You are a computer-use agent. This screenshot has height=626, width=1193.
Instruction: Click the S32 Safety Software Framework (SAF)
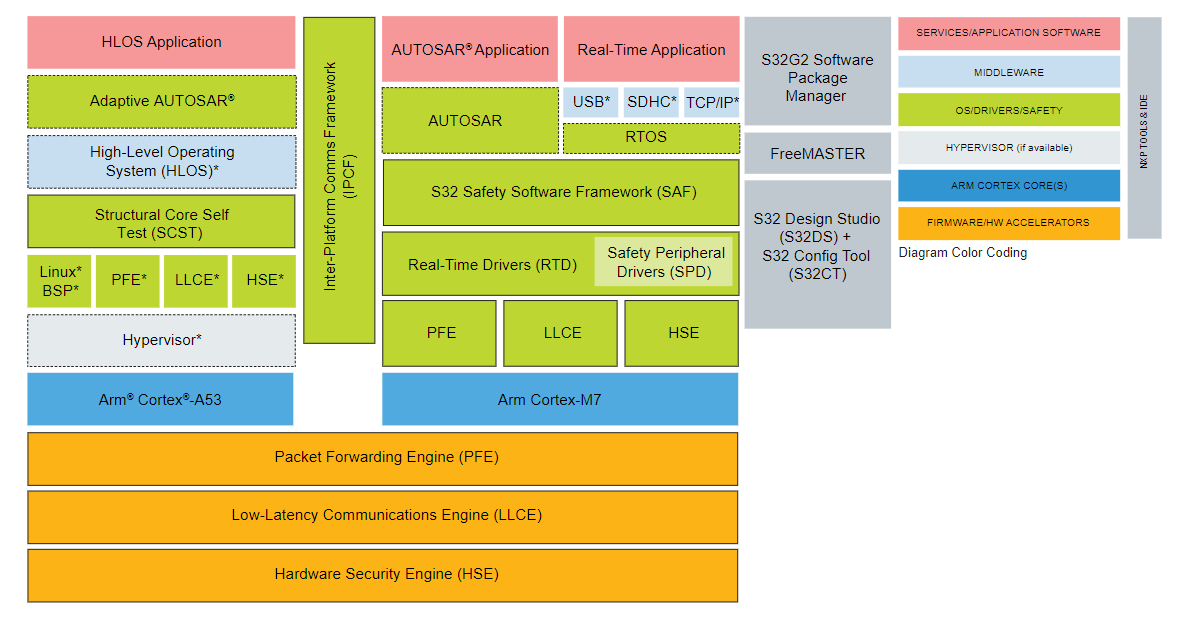tap(560, 192)
